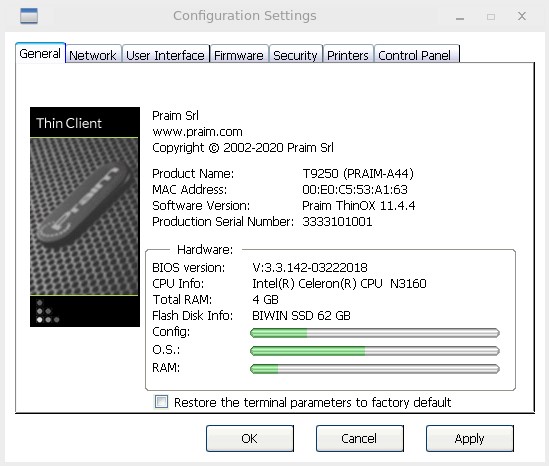Open the Printers tab
The image size is (549, 466).
[x=348, y=55]
